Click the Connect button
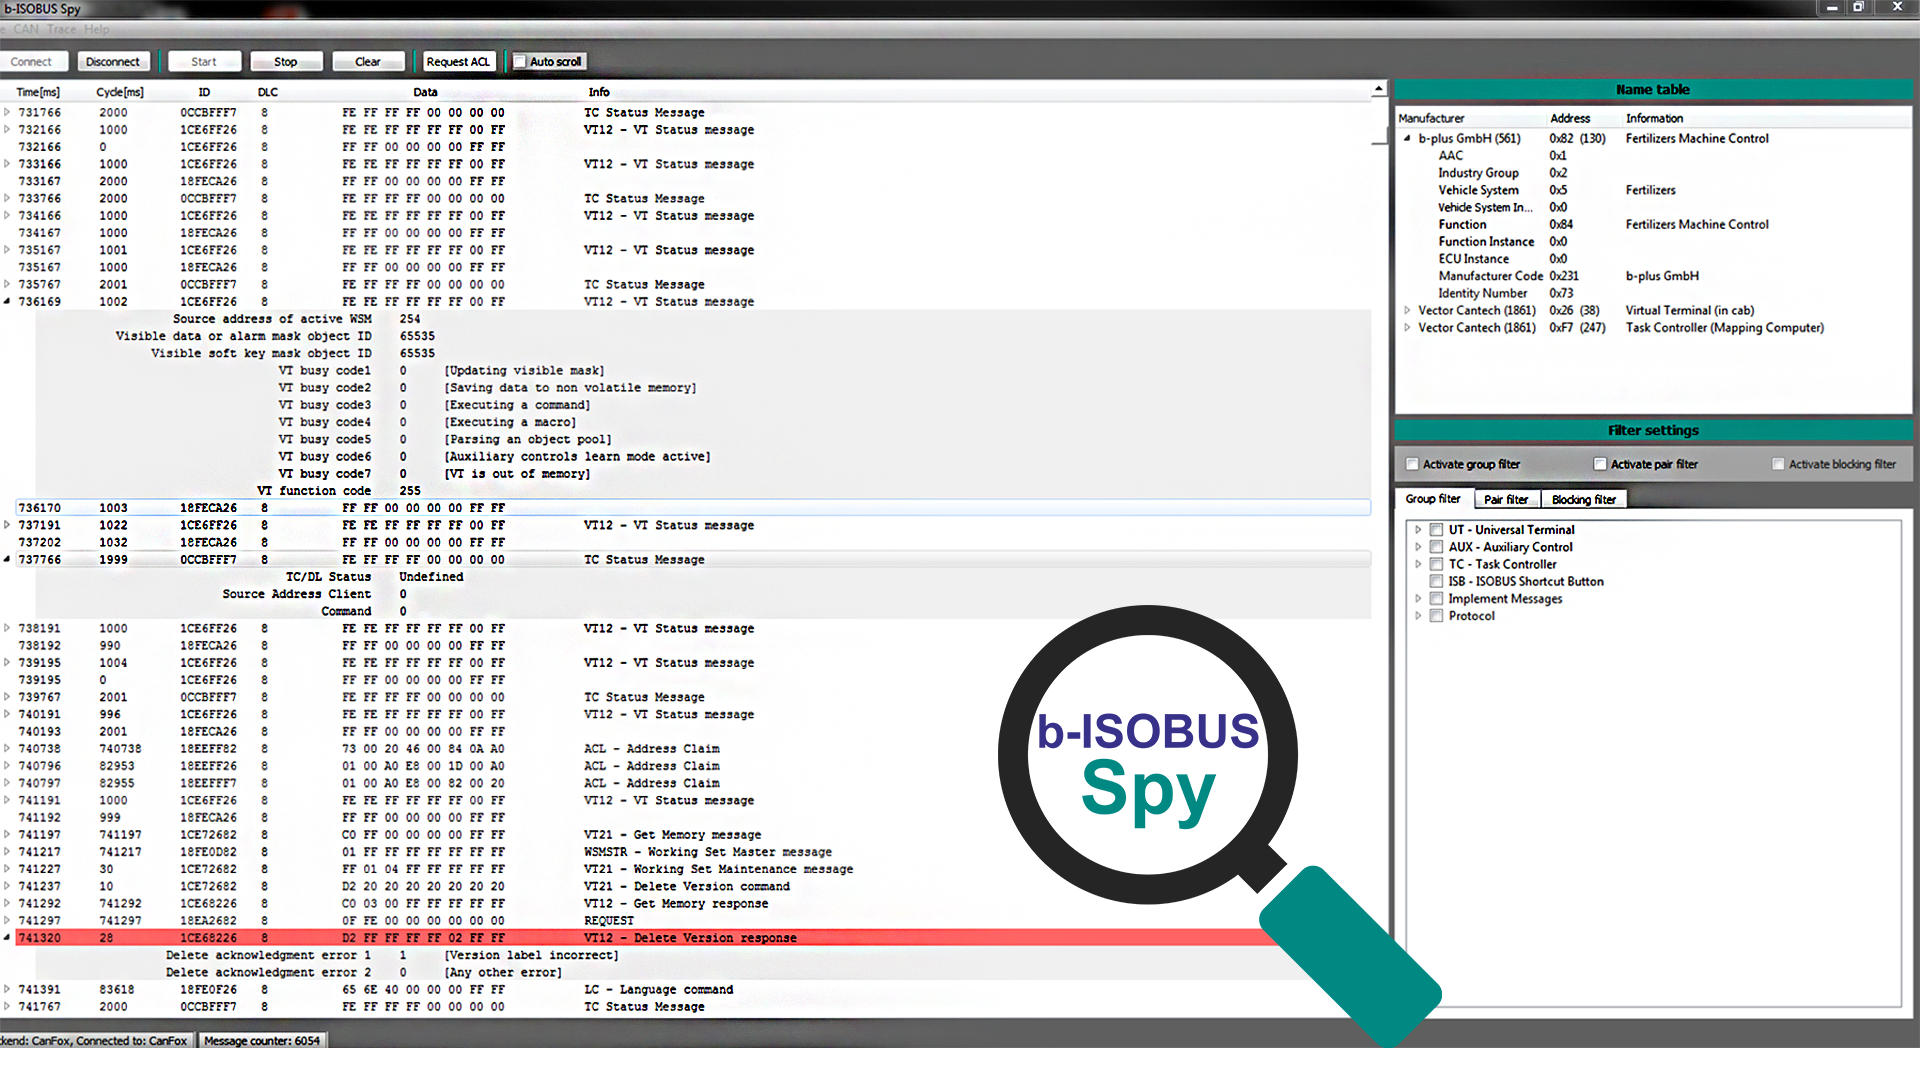 click(x=32, y=62)
